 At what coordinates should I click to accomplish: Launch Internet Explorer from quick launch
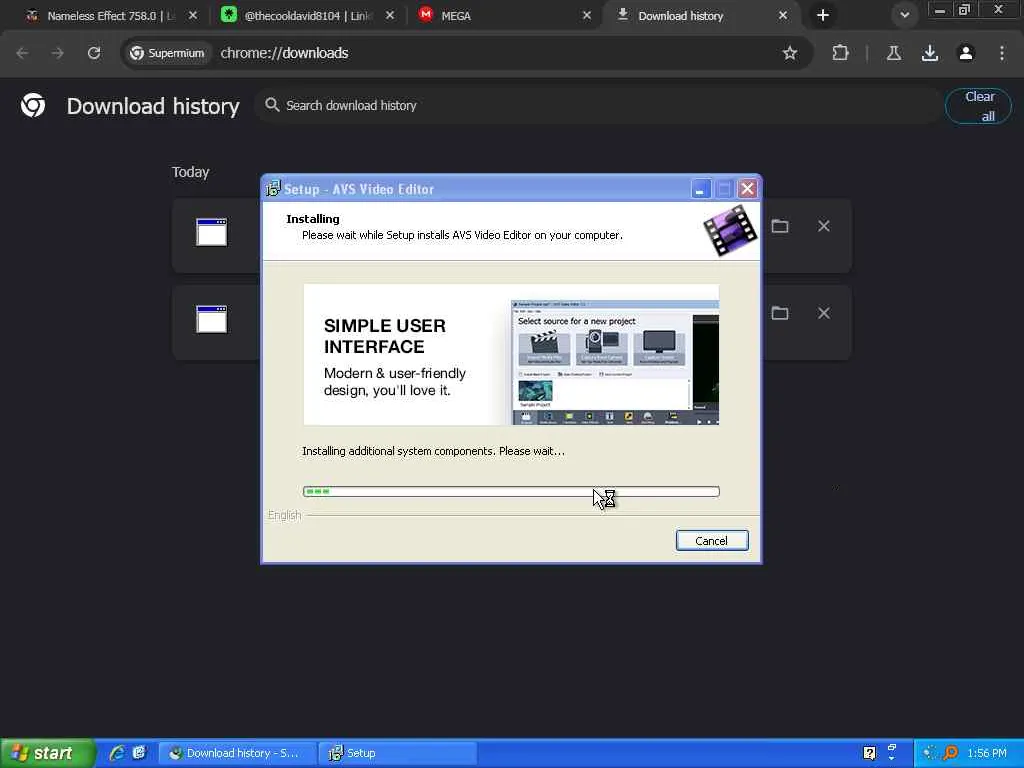(117, 753)
